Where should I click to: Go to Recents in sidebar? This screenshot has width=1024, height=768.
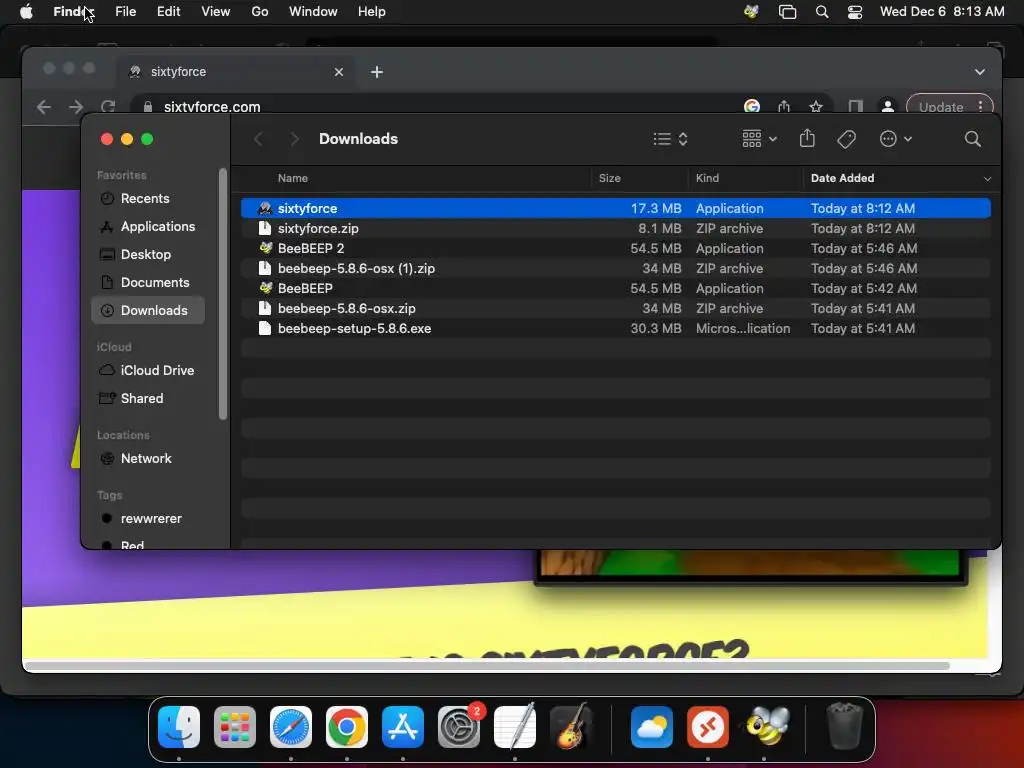point(148,199)
